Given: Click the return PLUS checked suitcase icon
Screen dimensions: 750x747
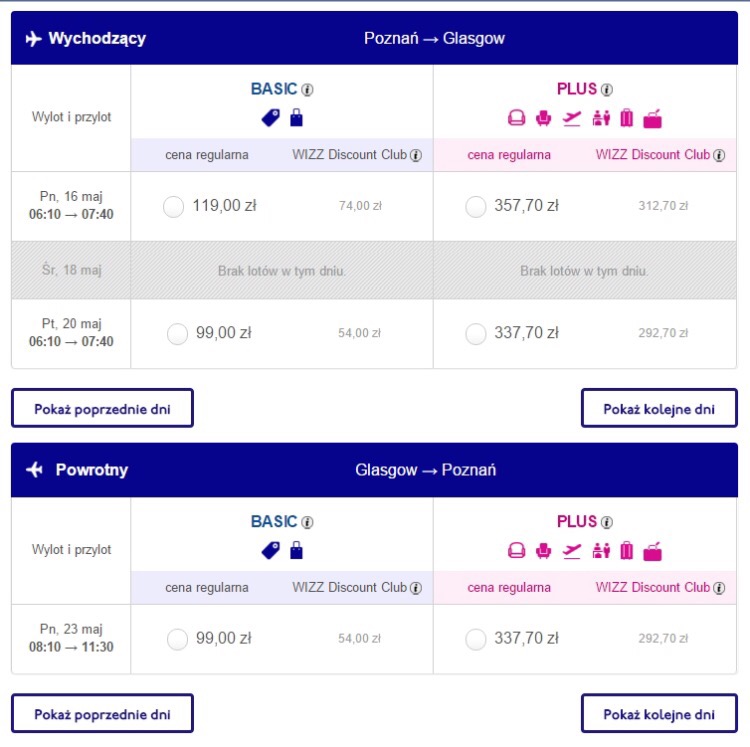Looking at the screenshot, I should (627, 550).
